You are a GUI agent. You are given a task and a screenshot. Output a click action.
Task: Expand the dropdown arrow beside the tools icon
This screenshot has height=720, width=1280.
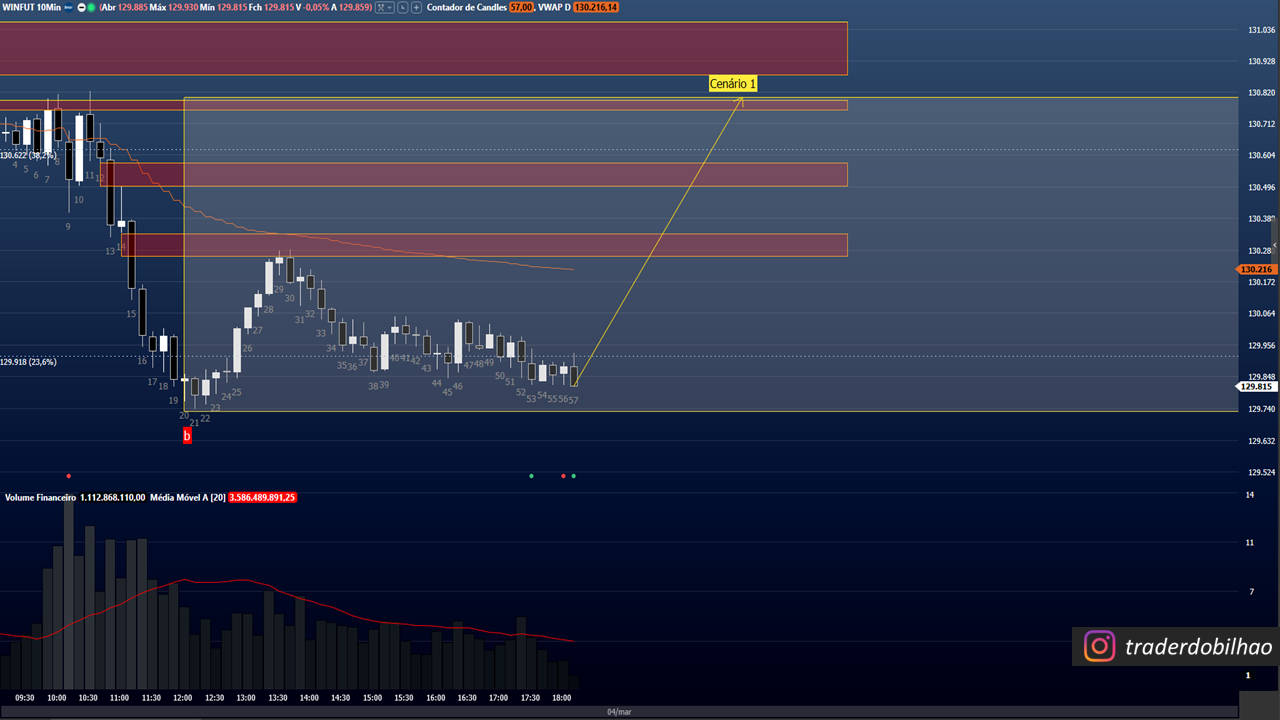[x=391, y=7]
